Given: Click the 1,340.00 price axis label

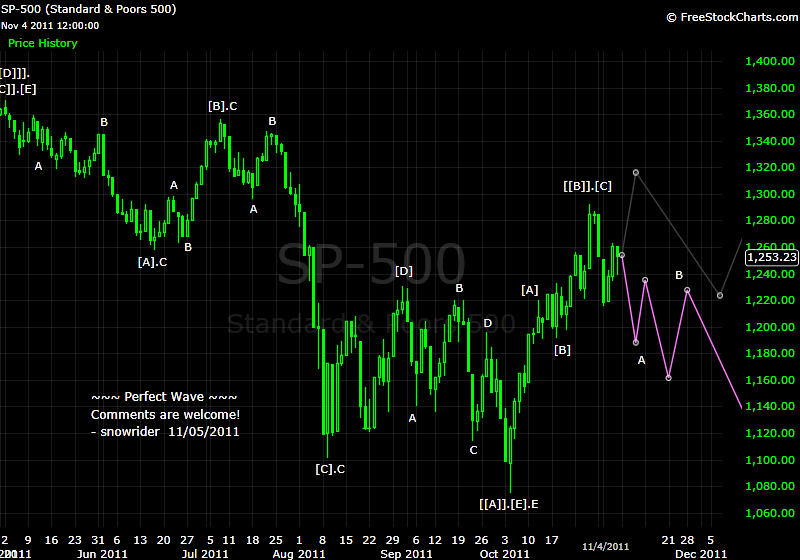Looking at the screenshot, I should 770,141.
